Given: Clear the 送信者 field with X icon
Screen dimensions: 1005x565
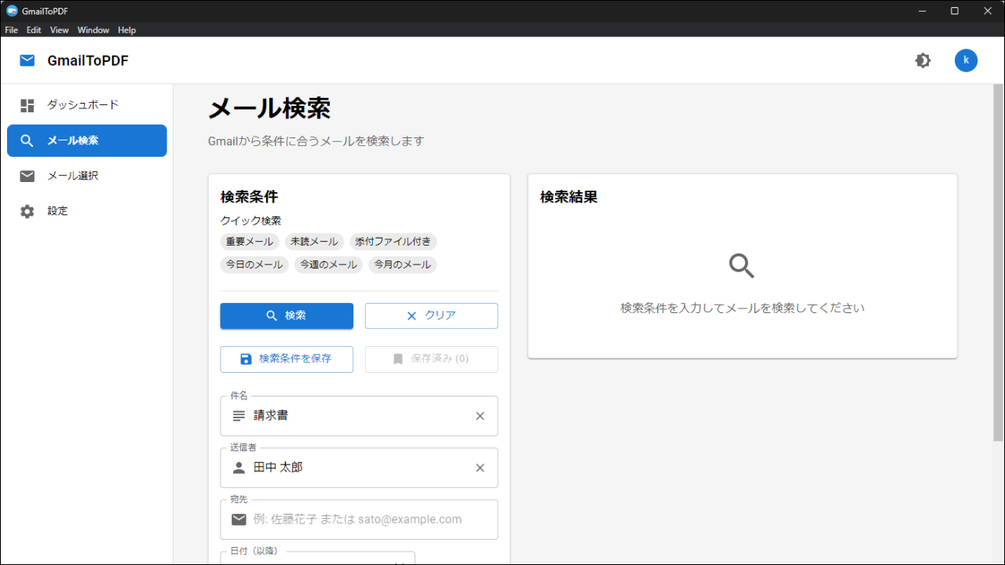Looking at the screenshot, I should point(479,468).
